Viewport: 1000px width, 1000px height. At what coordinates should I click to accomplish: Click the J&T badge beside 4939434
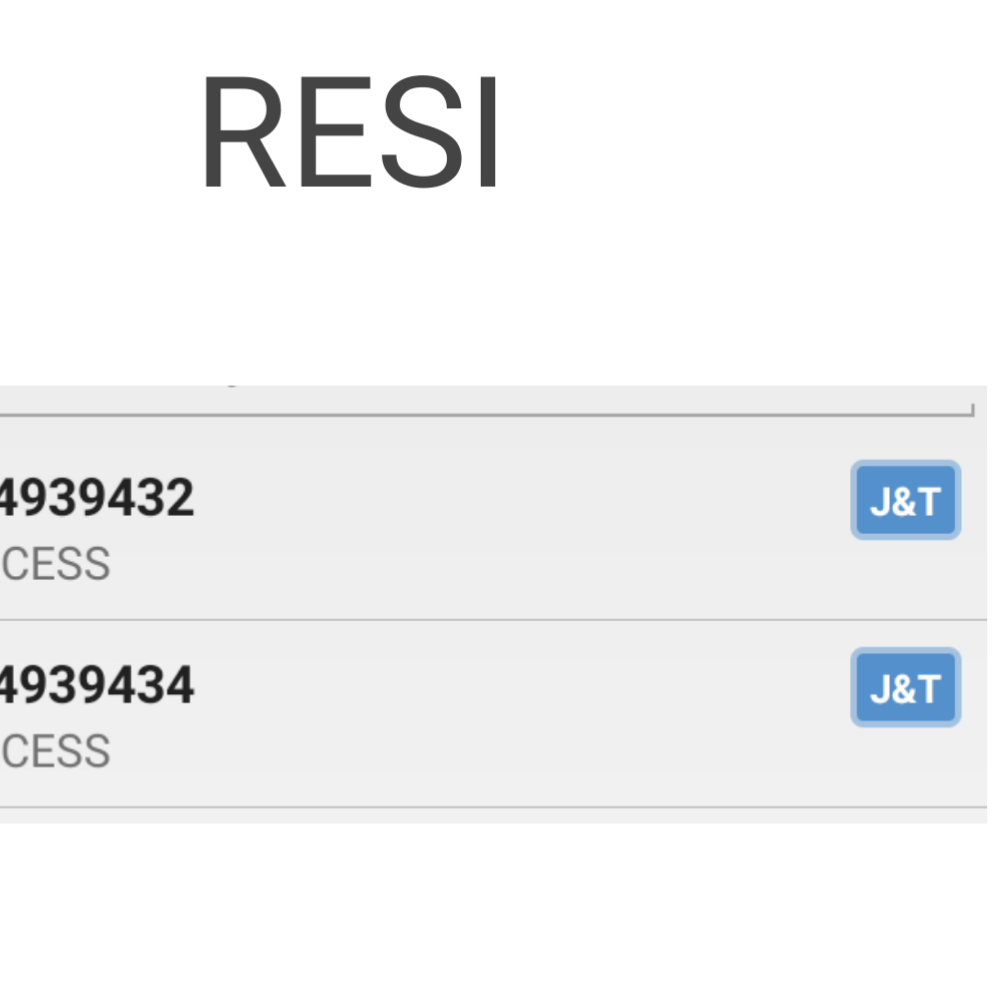tap(905, 688)
